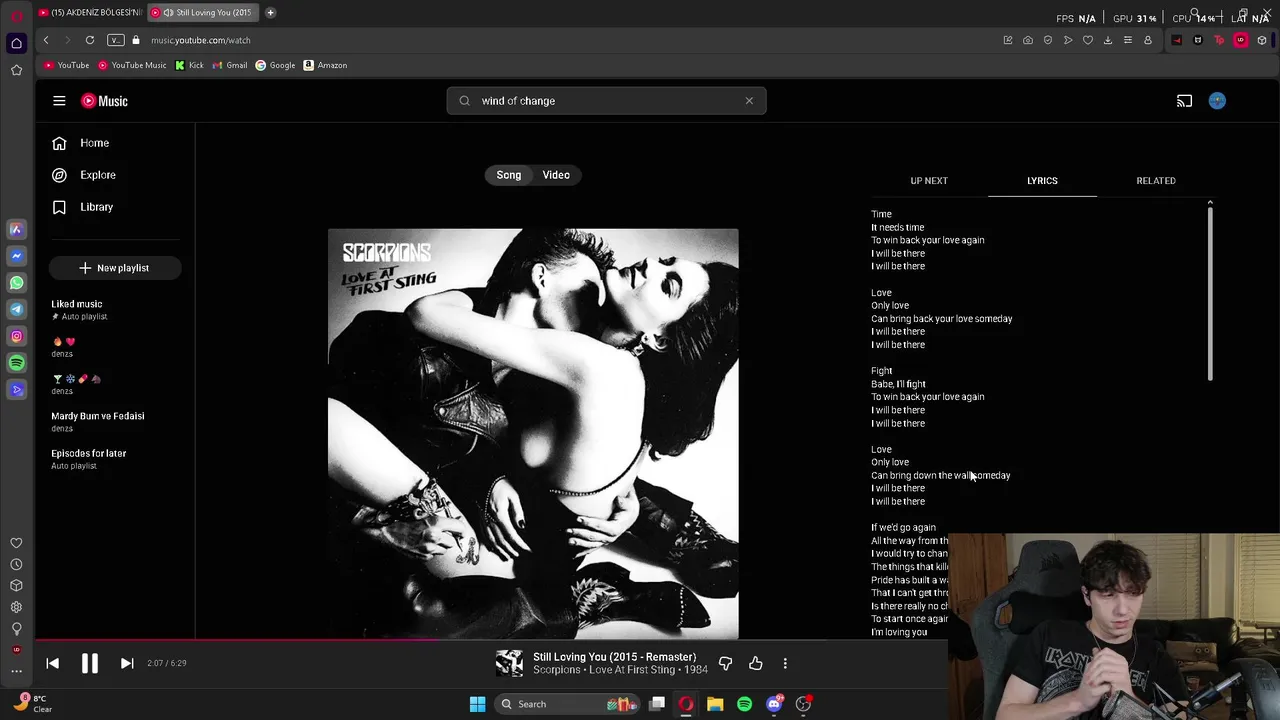Open sidebar history clock icon
1280x720 pixels.
coord(16,564)
